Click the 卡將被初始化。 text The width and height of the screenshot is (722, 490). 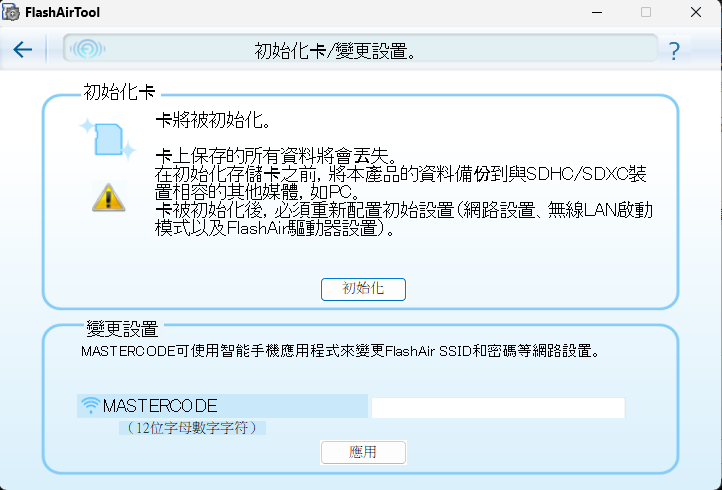pos(213,121)
